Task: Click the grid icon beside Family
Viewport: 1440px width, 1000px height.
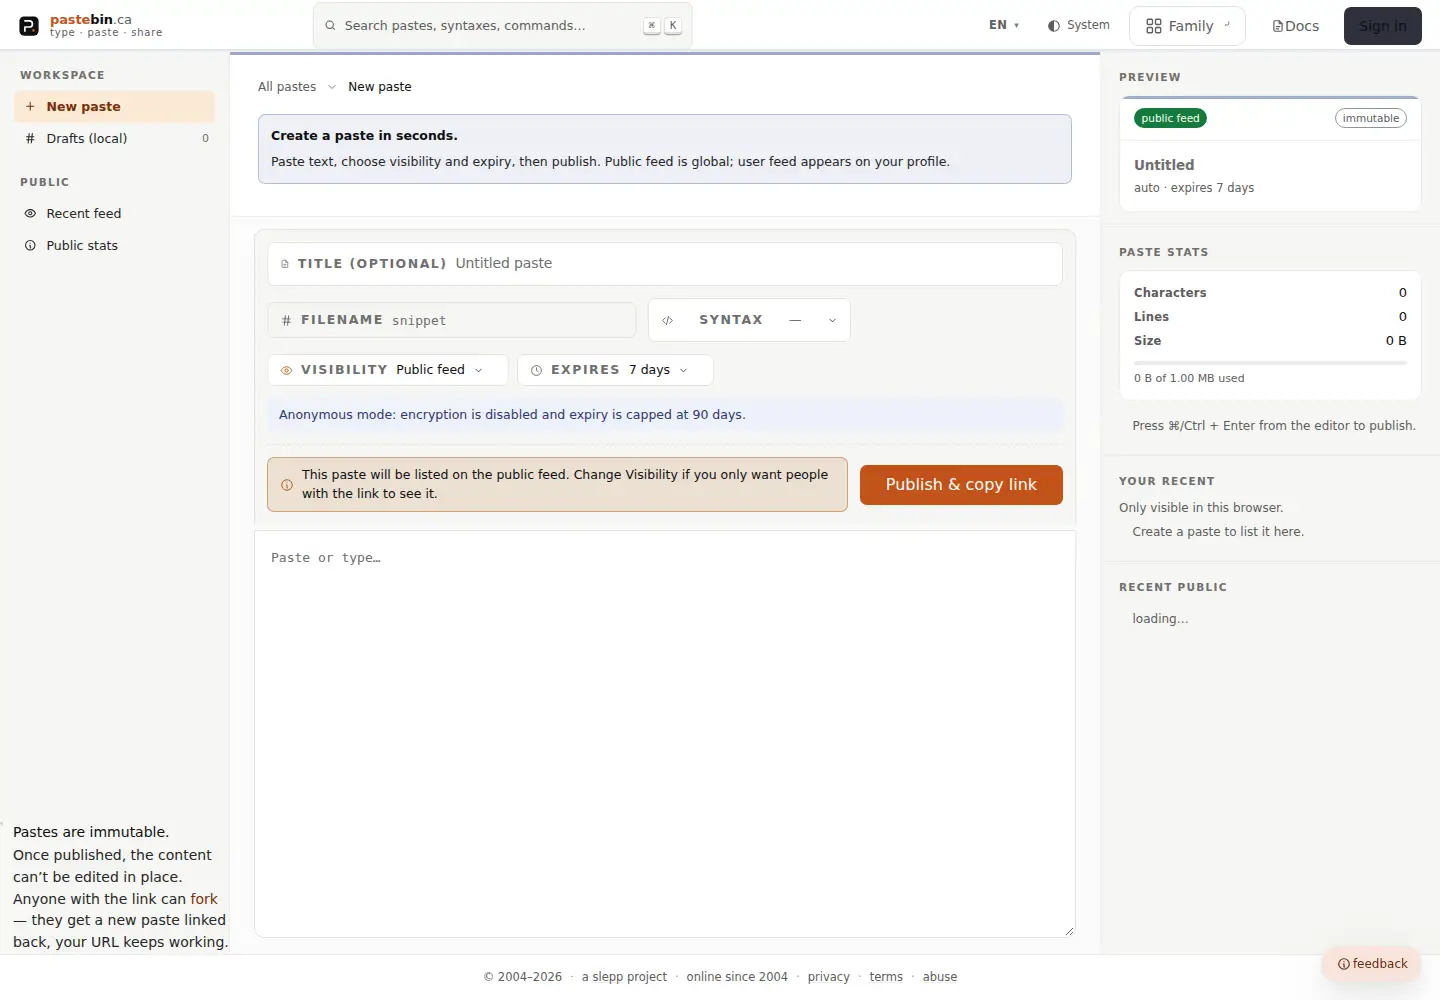Action: (1154, 26)
